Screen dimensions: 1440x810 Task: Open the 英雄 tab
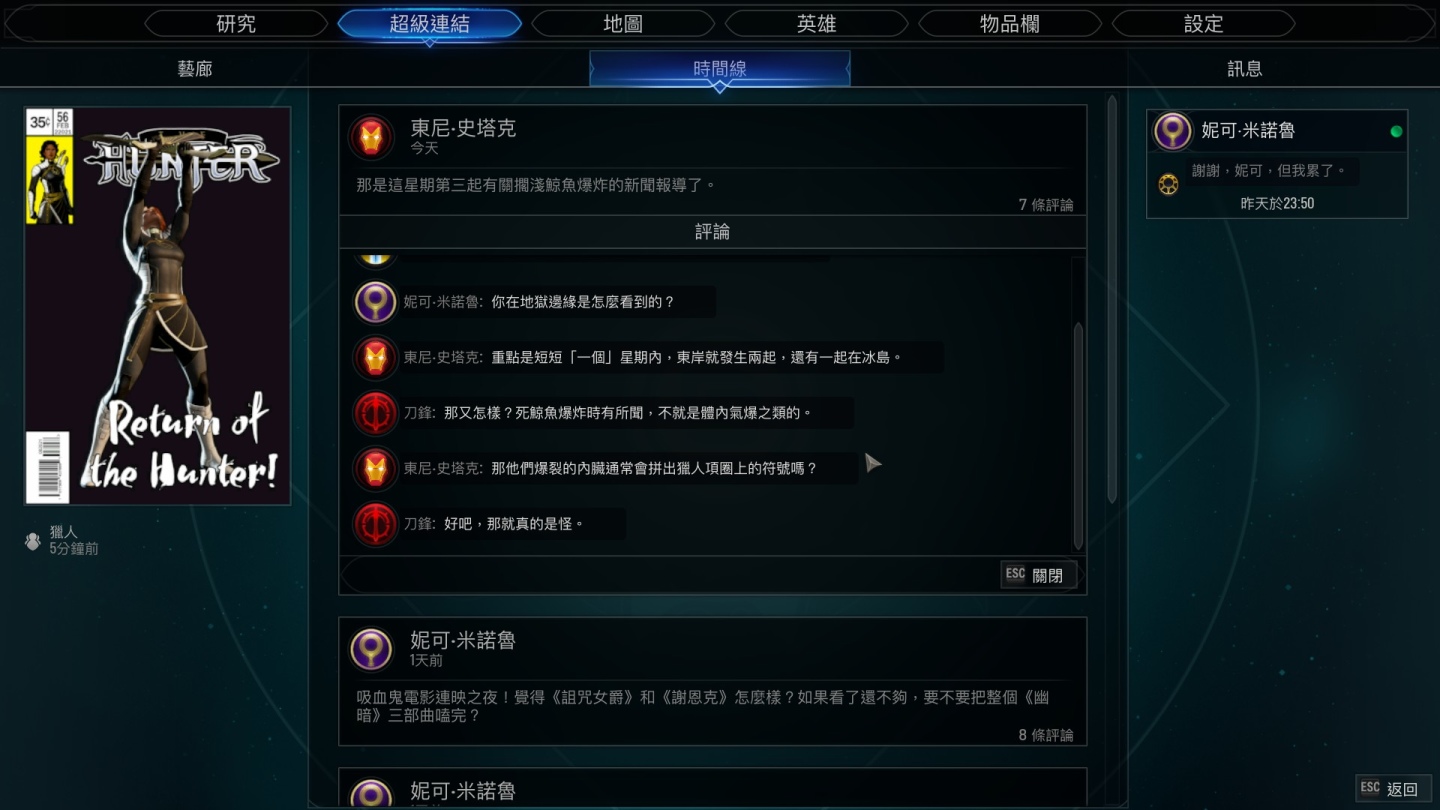[x=816, y=24]
